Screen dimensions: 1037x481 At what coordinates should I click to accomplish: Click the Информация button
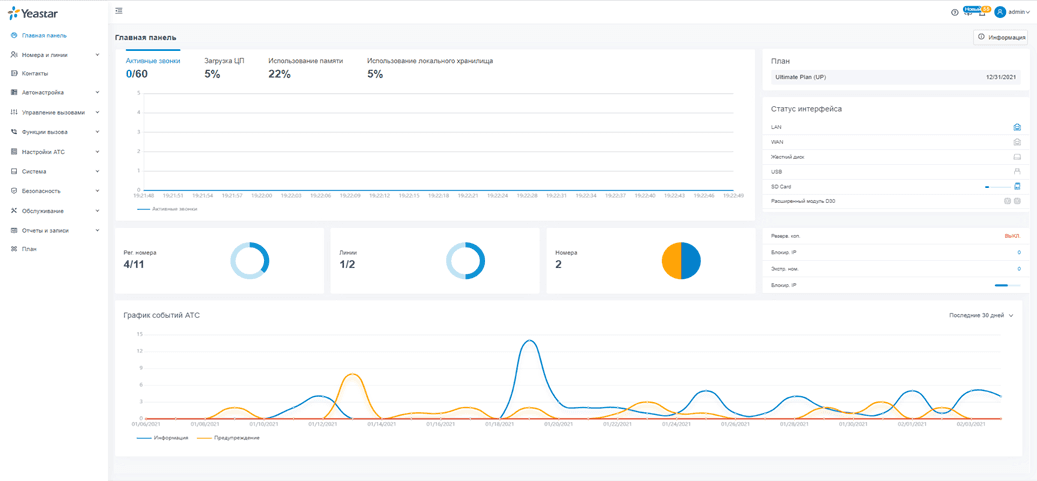pos(1000,38)
